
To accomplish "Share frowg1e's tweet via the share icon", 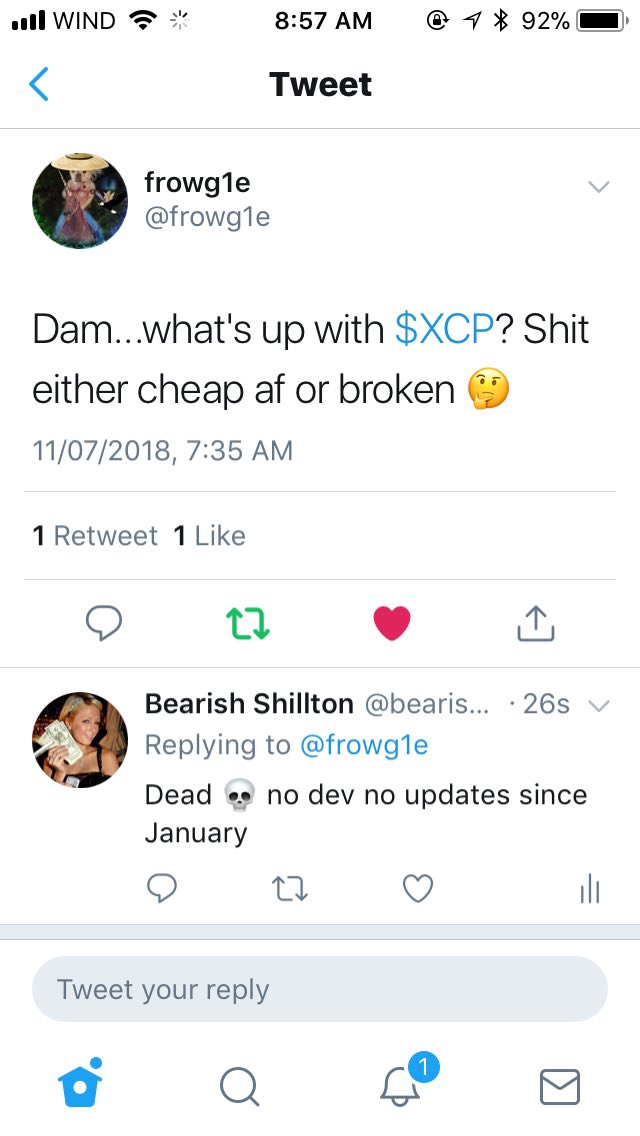I will pyautogui.click(x=536, y=624).
